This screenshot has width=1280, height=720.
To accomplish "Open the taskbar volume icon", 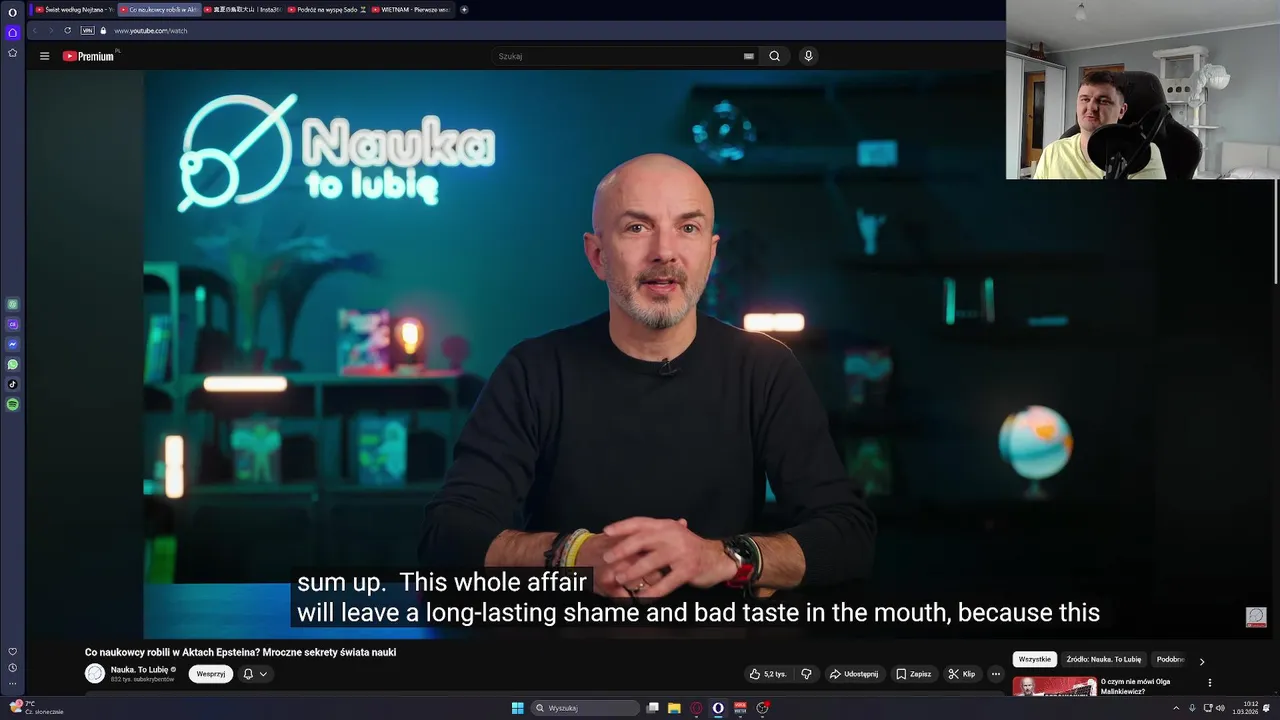I will coord(1220,708).
